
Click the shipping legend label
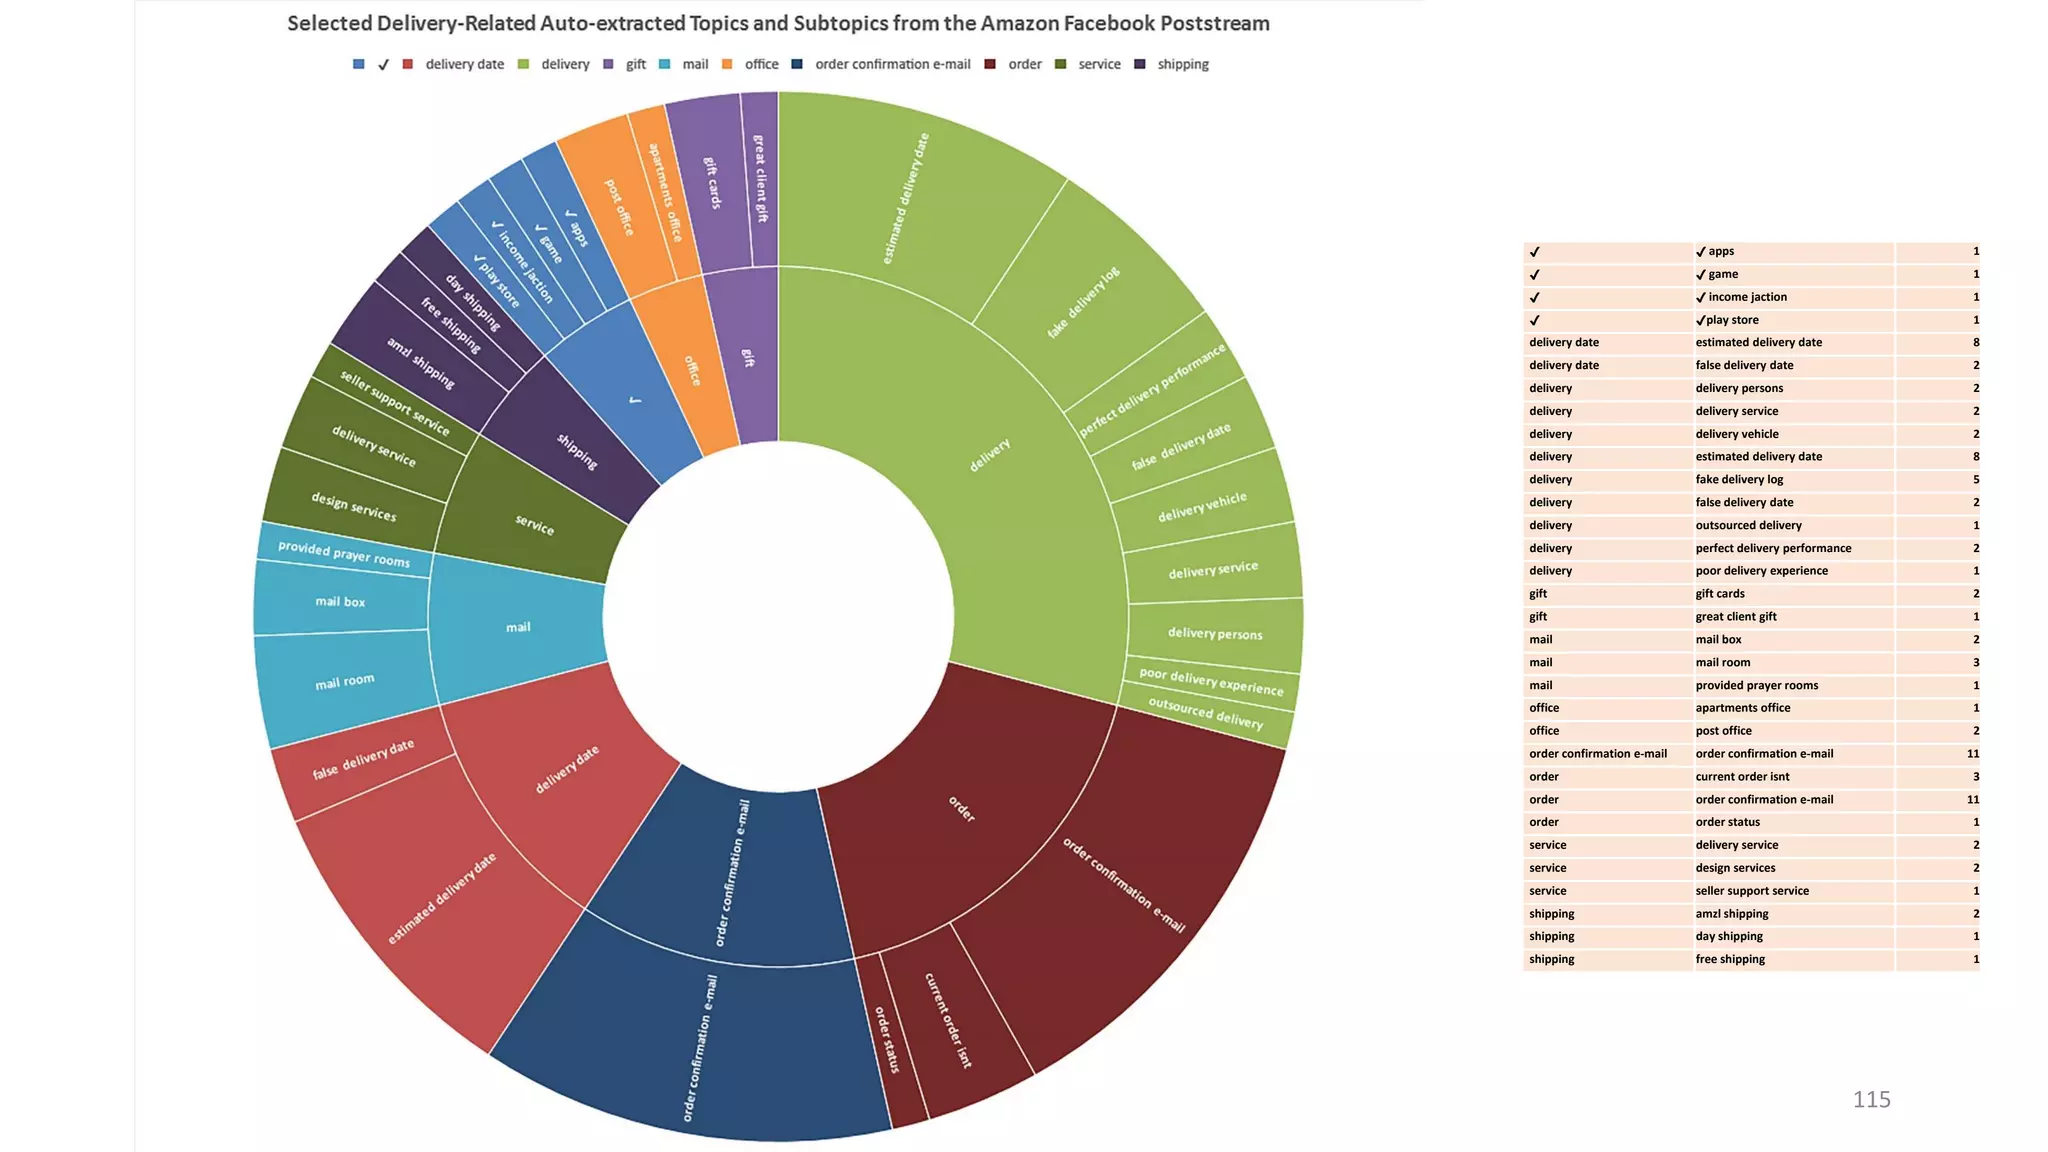[x=1183, y=64]
